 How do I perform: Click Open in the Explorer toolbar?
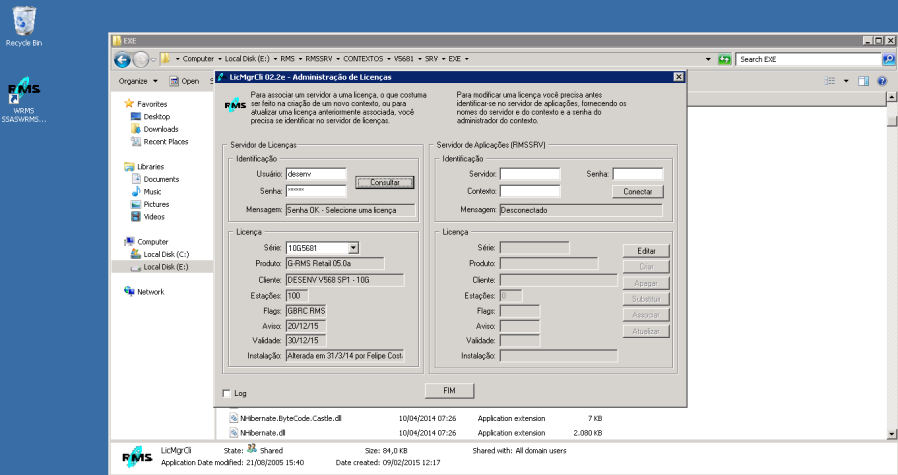[x=190, y=81]
